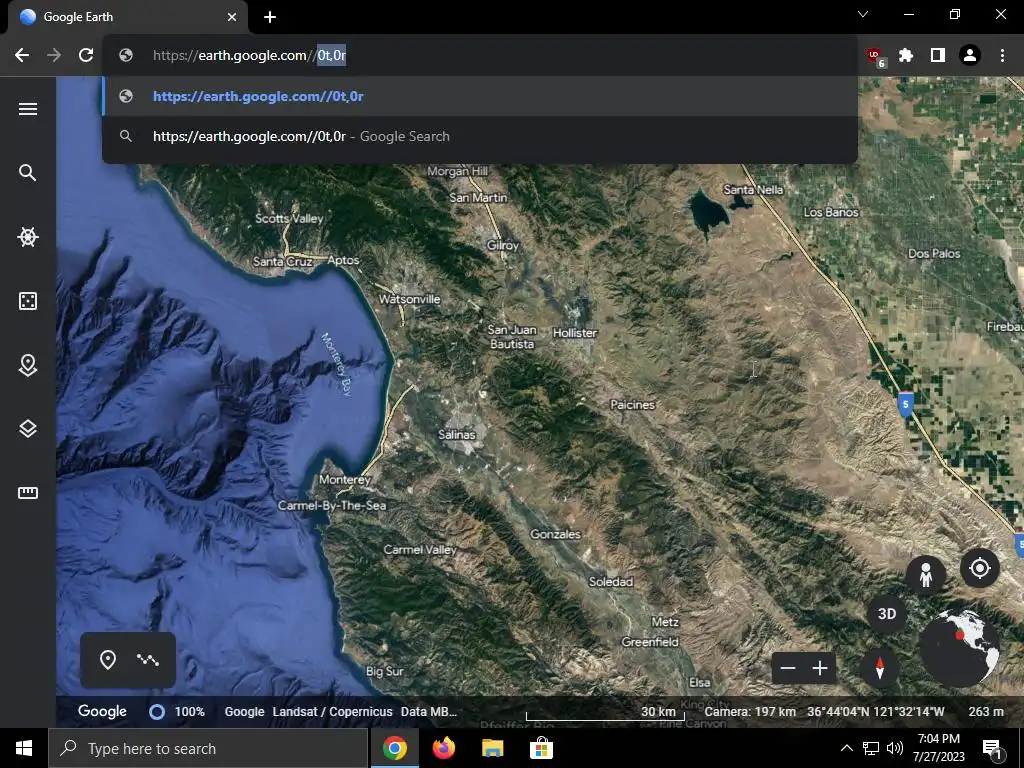1024x768 pixels.
Task: Open uBlock Origin extension icon
Action: pyautogui.click(x=875, y=56)
